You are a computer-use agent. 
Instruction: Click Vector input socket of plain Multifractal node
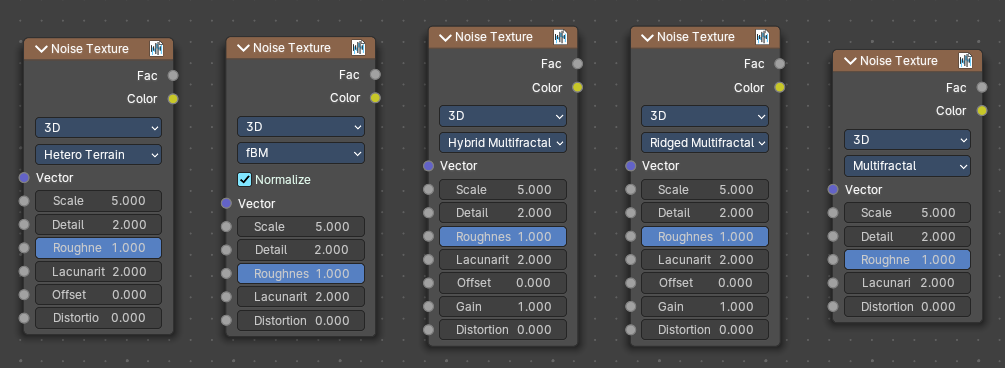833,190
